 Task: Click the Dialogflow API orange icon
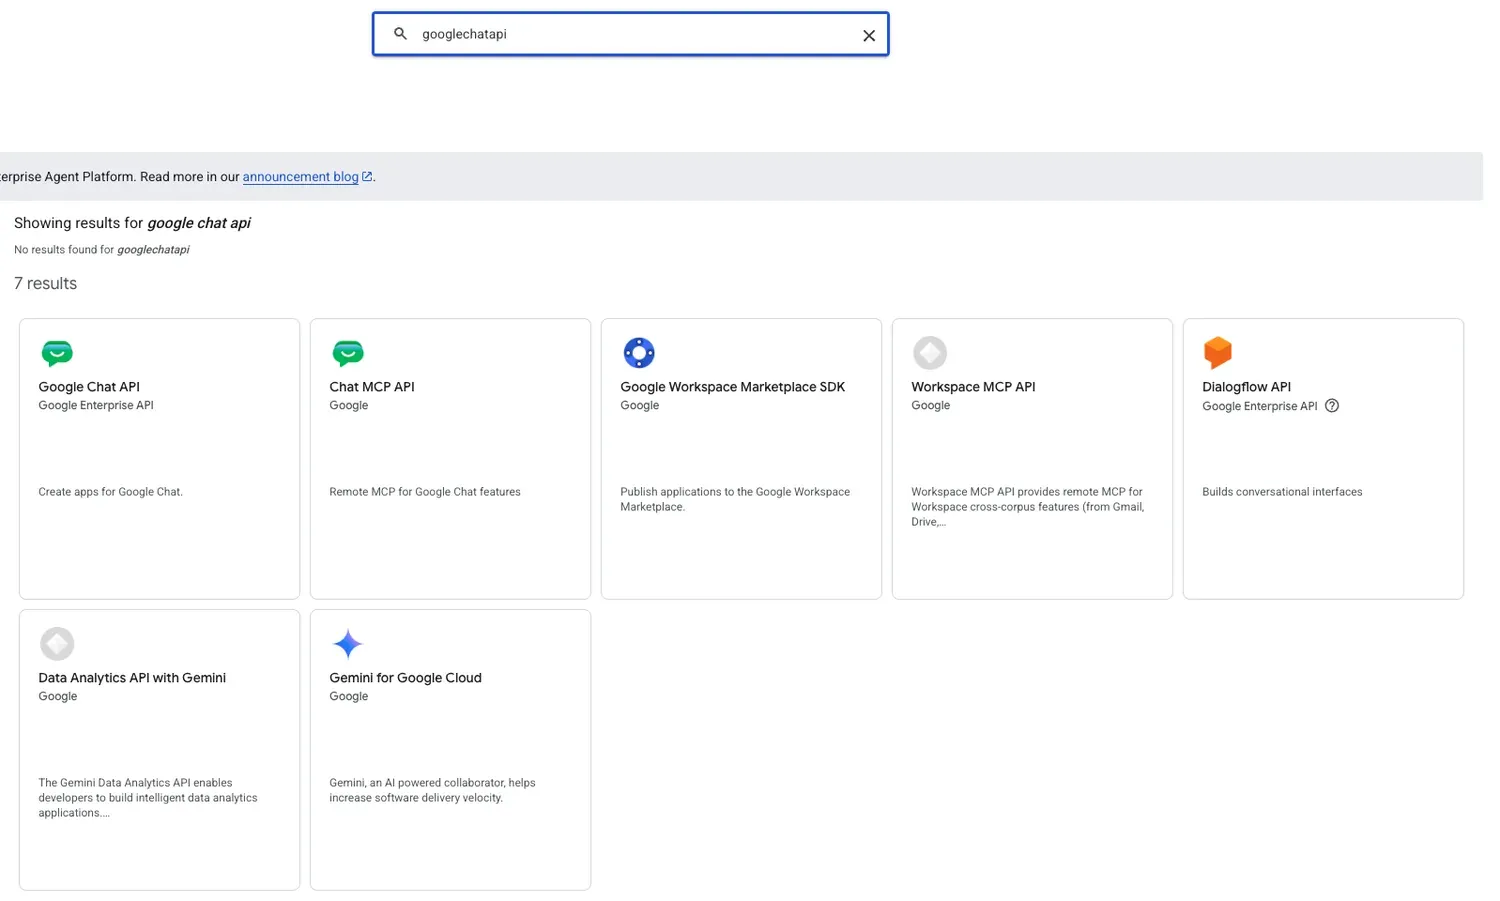(1218, 352)
